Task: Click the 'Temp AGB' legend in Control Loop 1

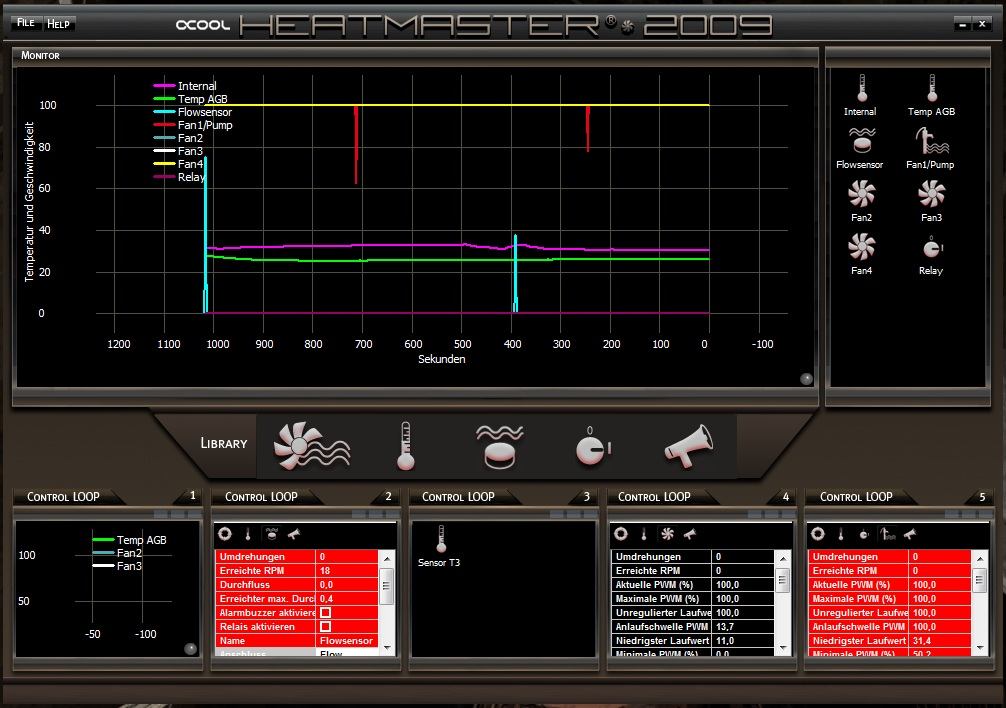Action: 130,540
